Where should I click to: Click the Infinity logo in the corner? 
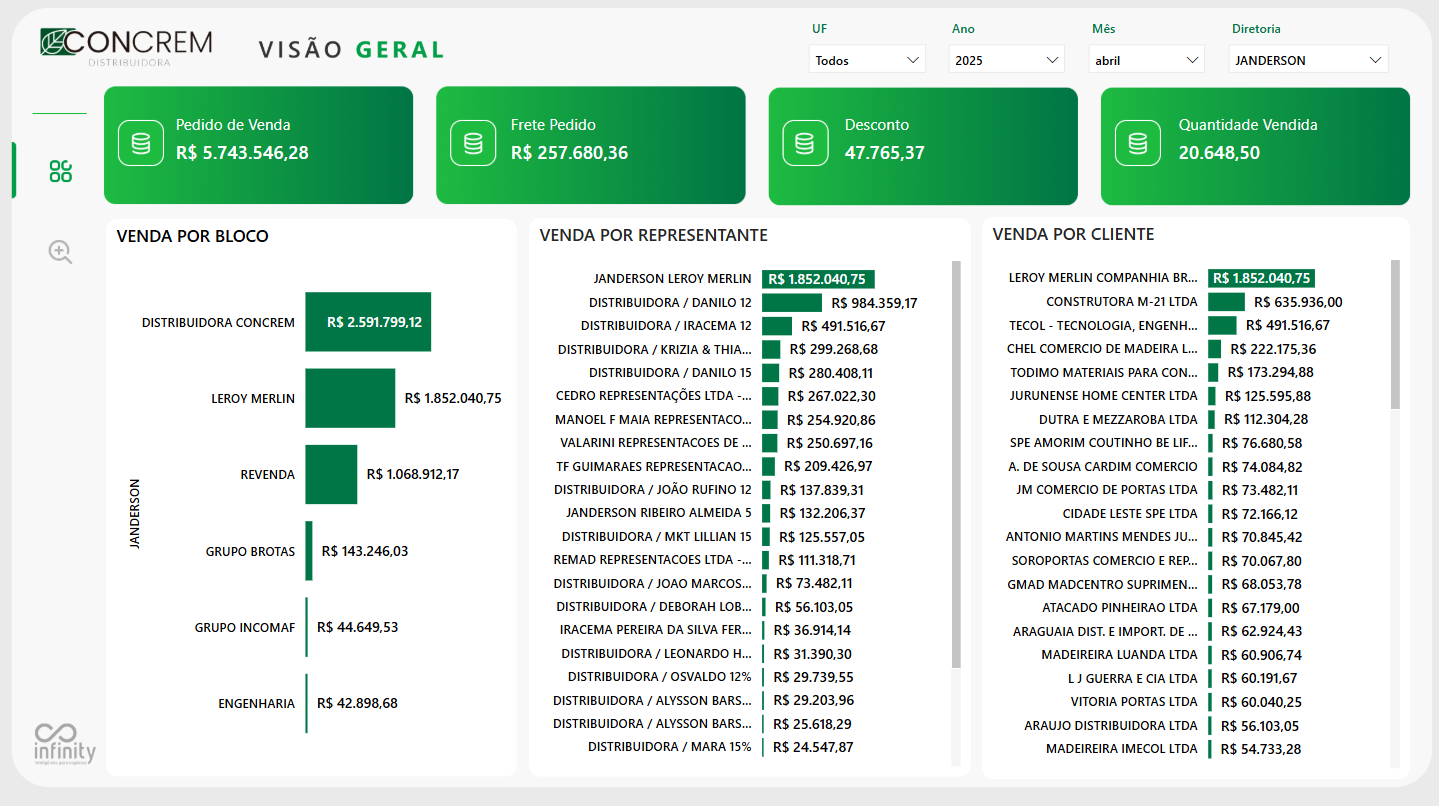[x=65, y=744]
